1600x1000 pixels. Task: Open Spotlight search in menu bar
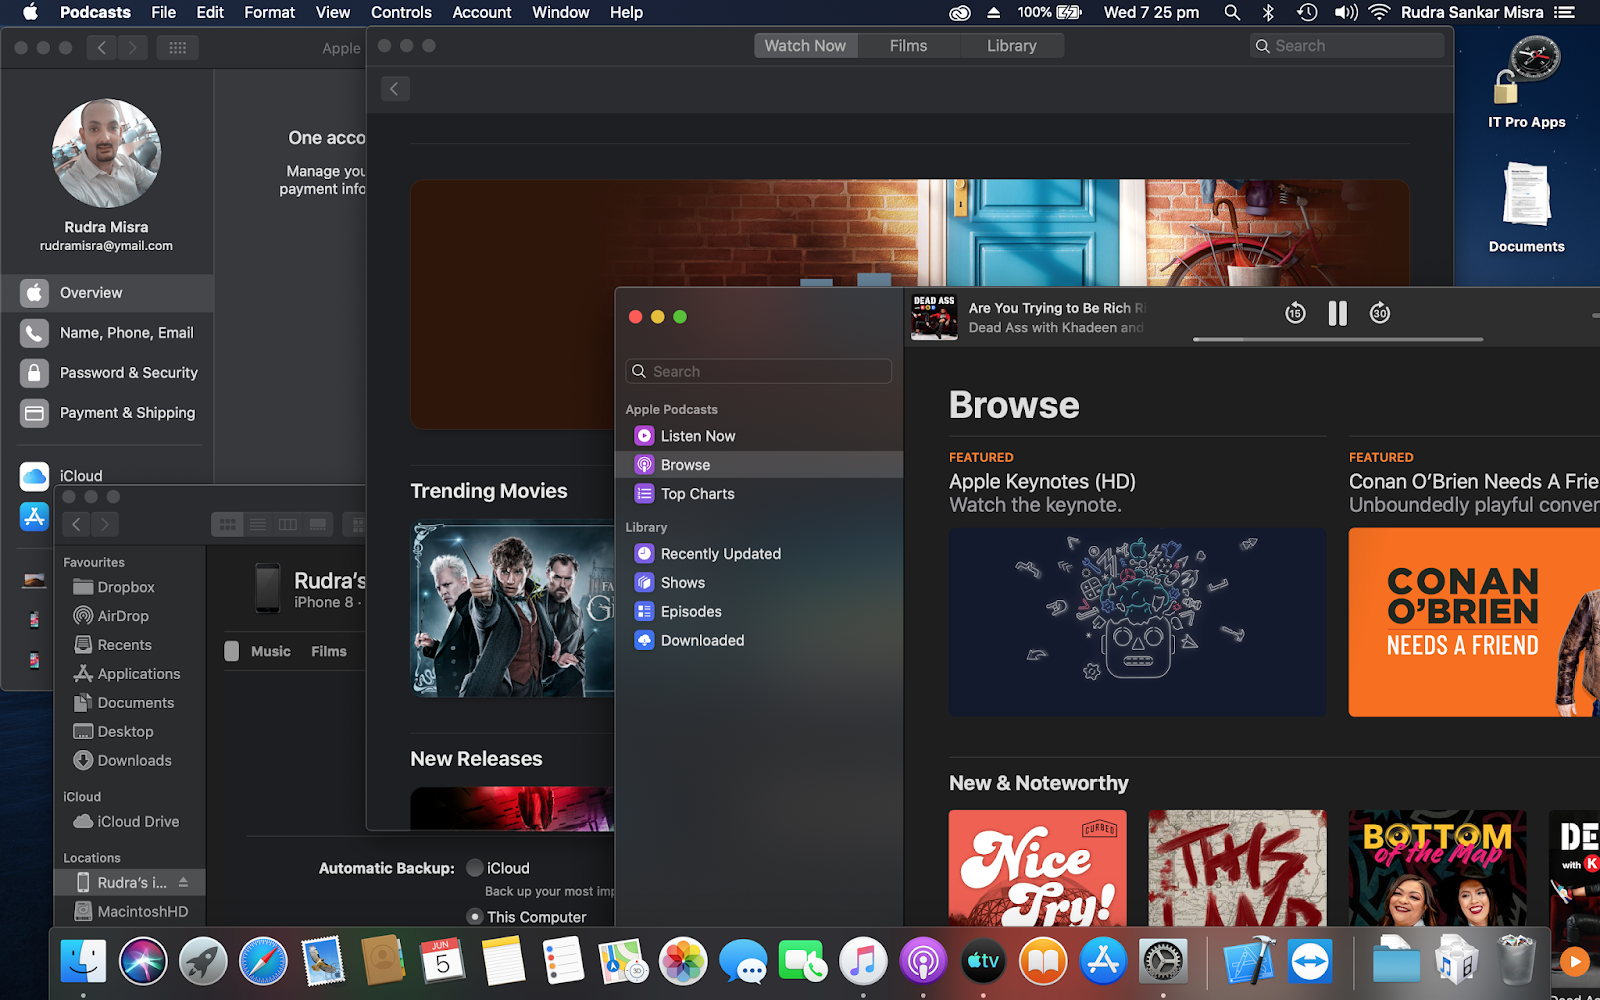[x=1232, y=12]
